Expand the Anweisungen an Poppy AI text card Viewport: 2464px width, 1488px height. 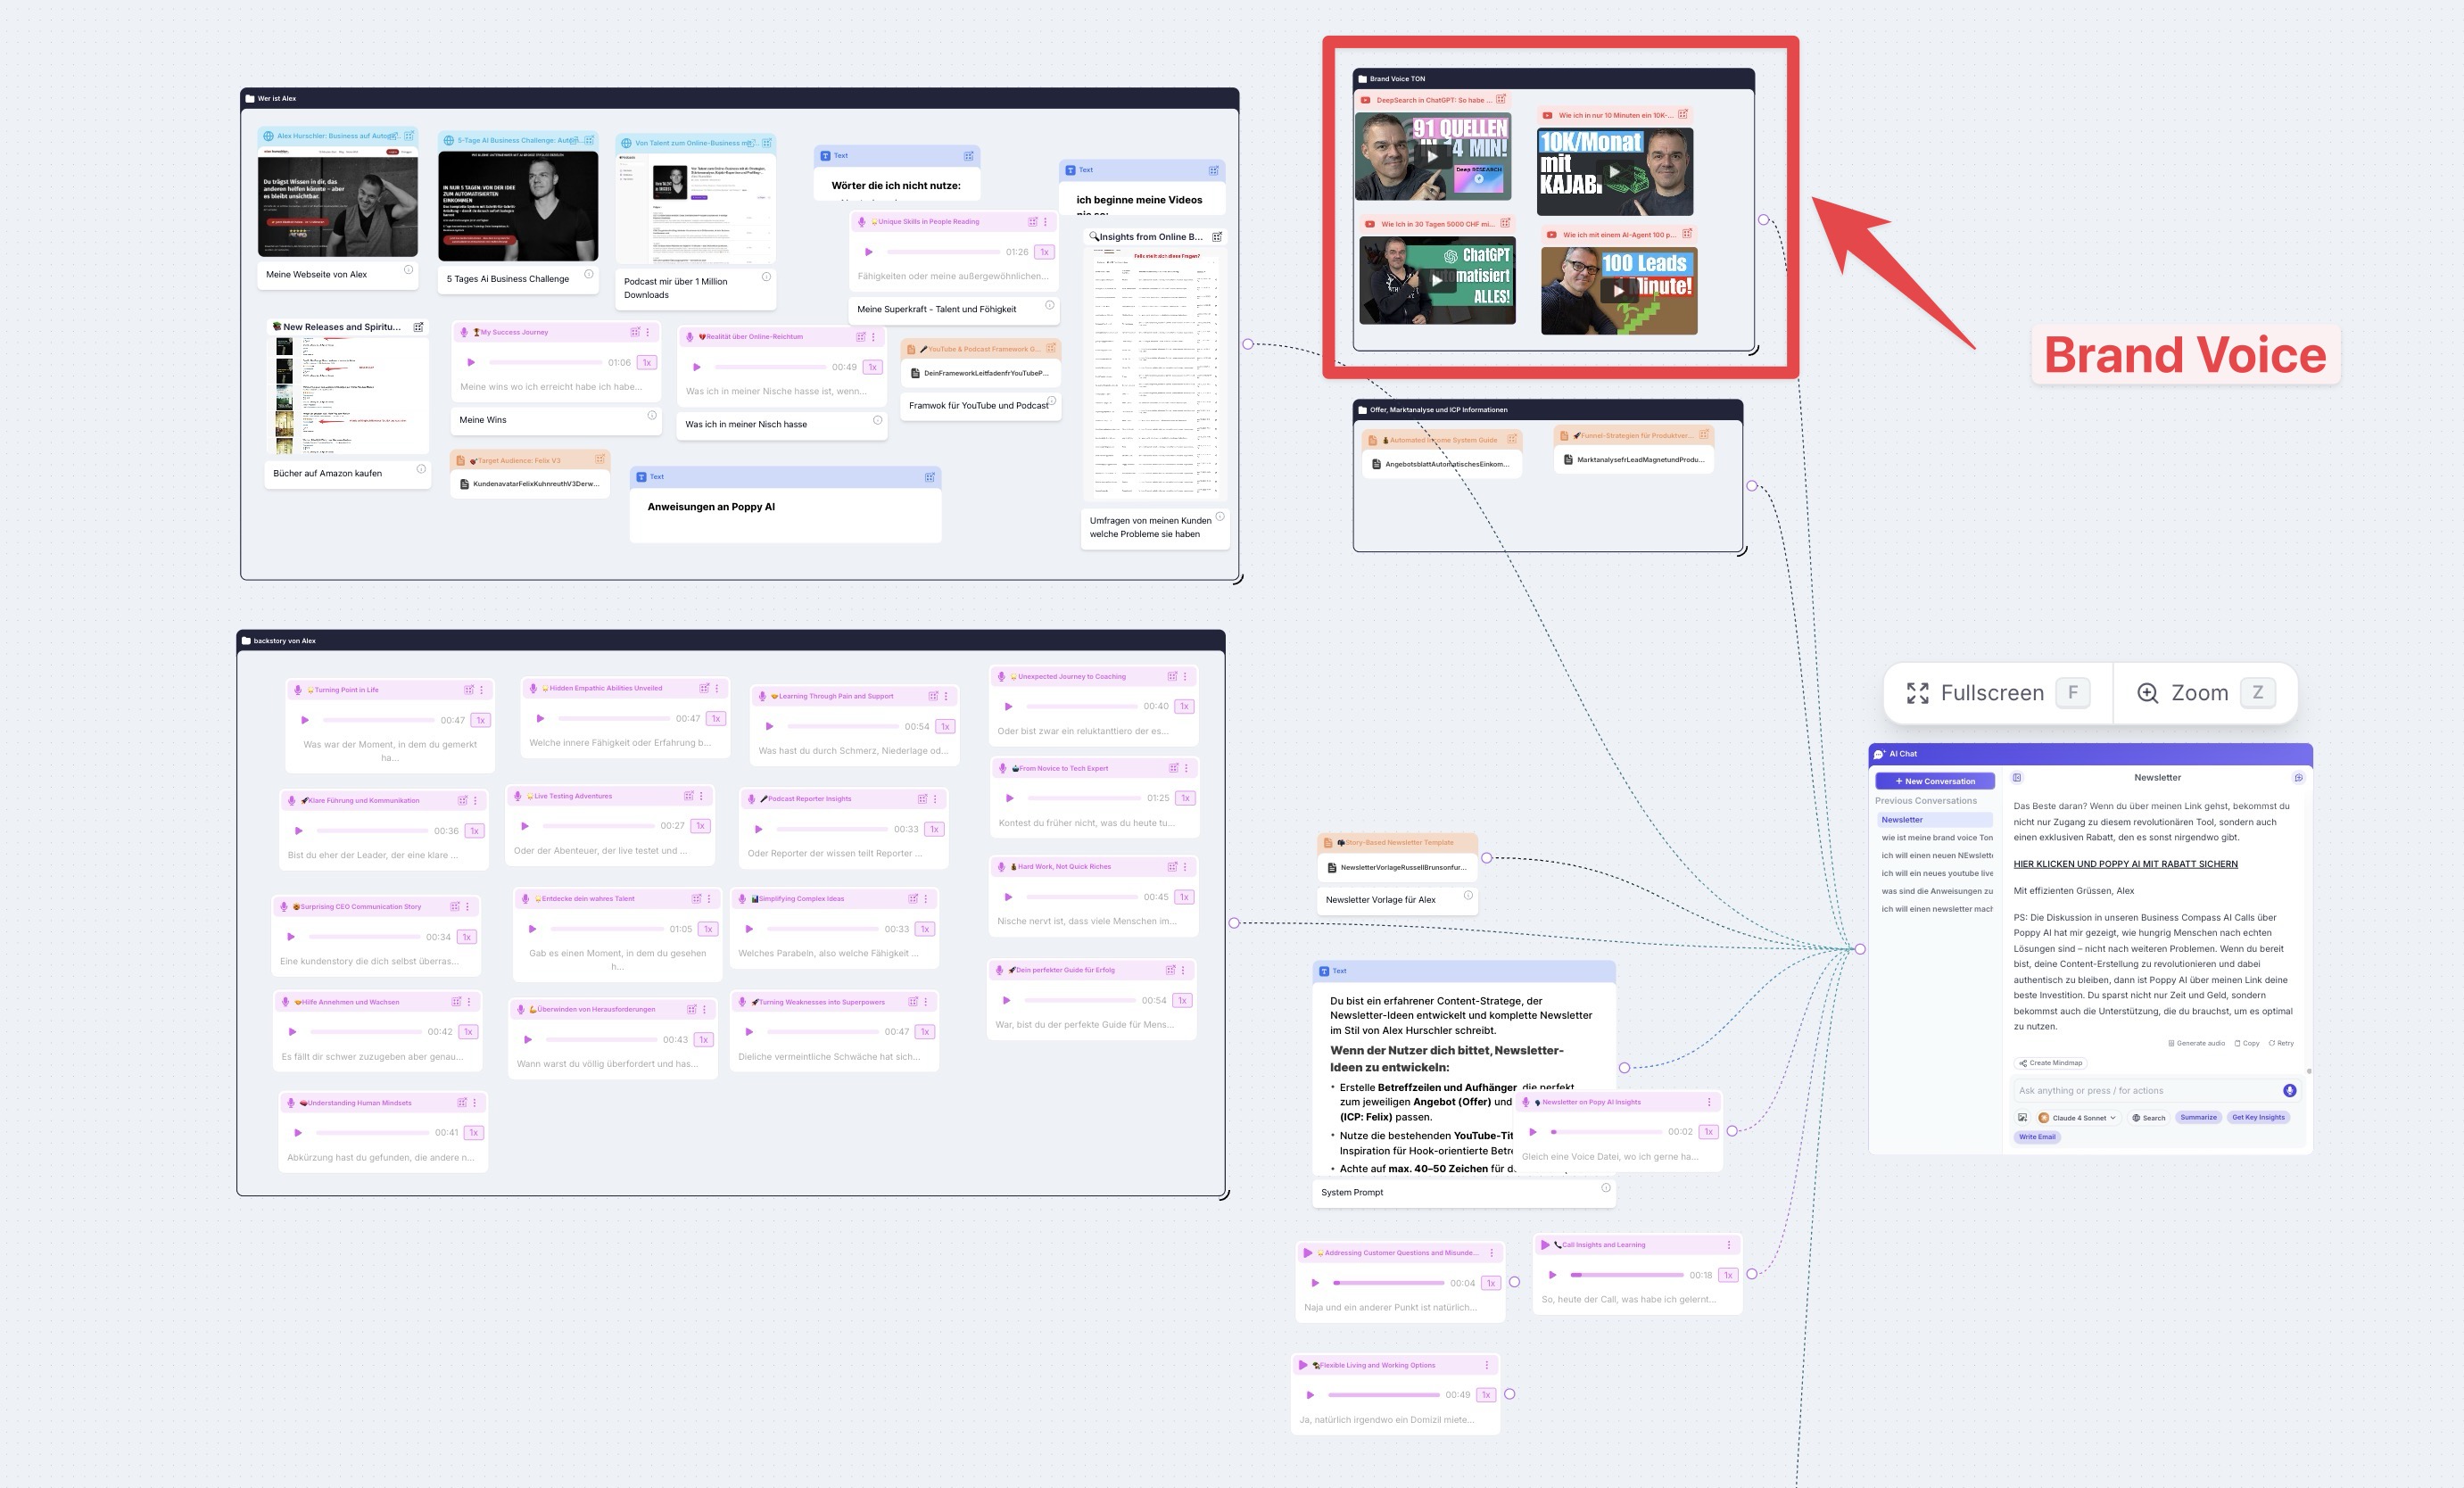929,477
